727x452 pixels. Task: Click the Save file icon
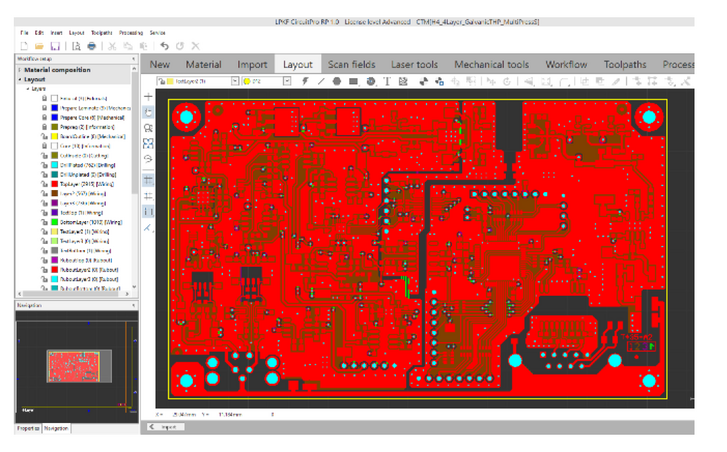(x=54, y=46)
